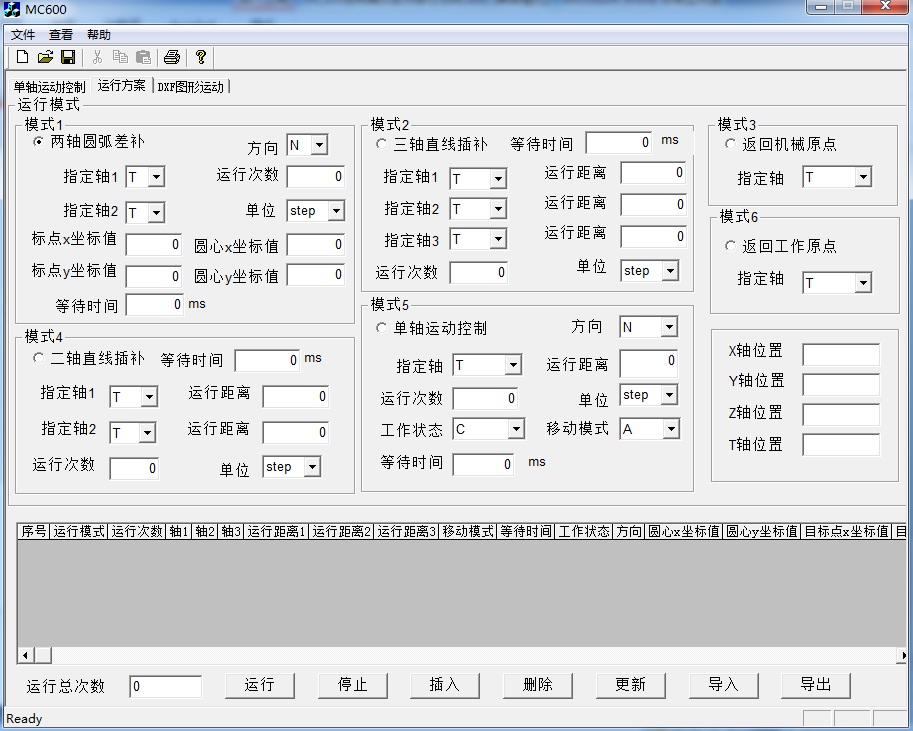Click the Print toolbar icon
This screenshot has height=731, width=913.
(172, 58)
